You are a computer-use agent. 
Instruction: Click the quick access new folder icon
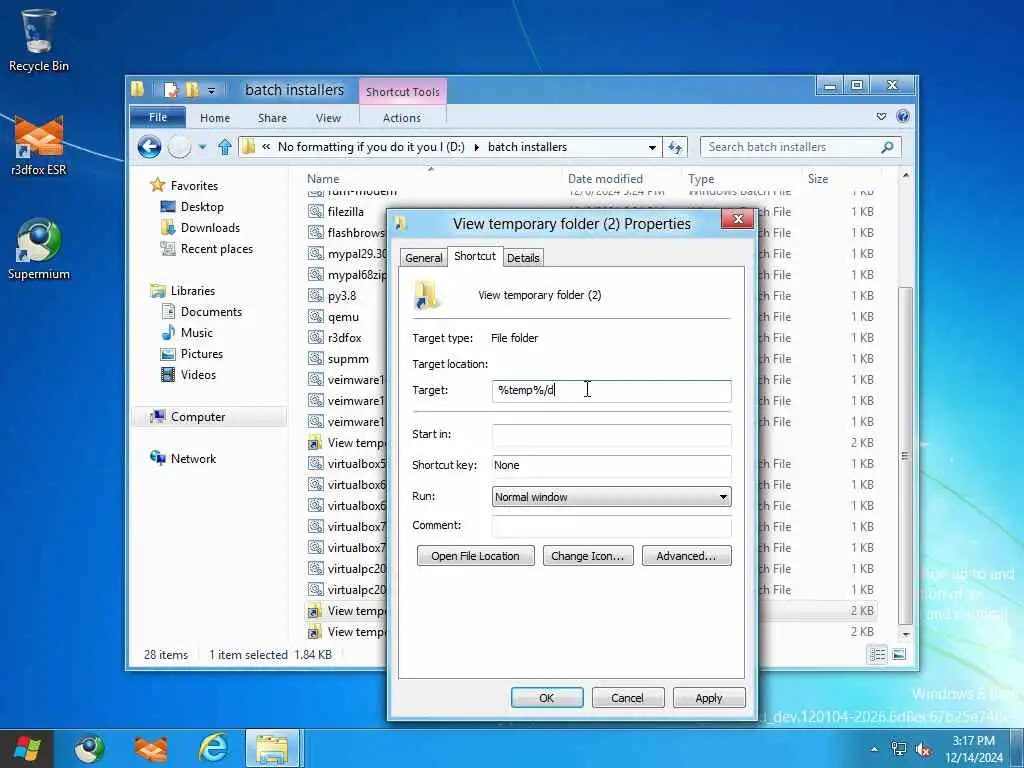pyautogui.click(x=192, y=90)
